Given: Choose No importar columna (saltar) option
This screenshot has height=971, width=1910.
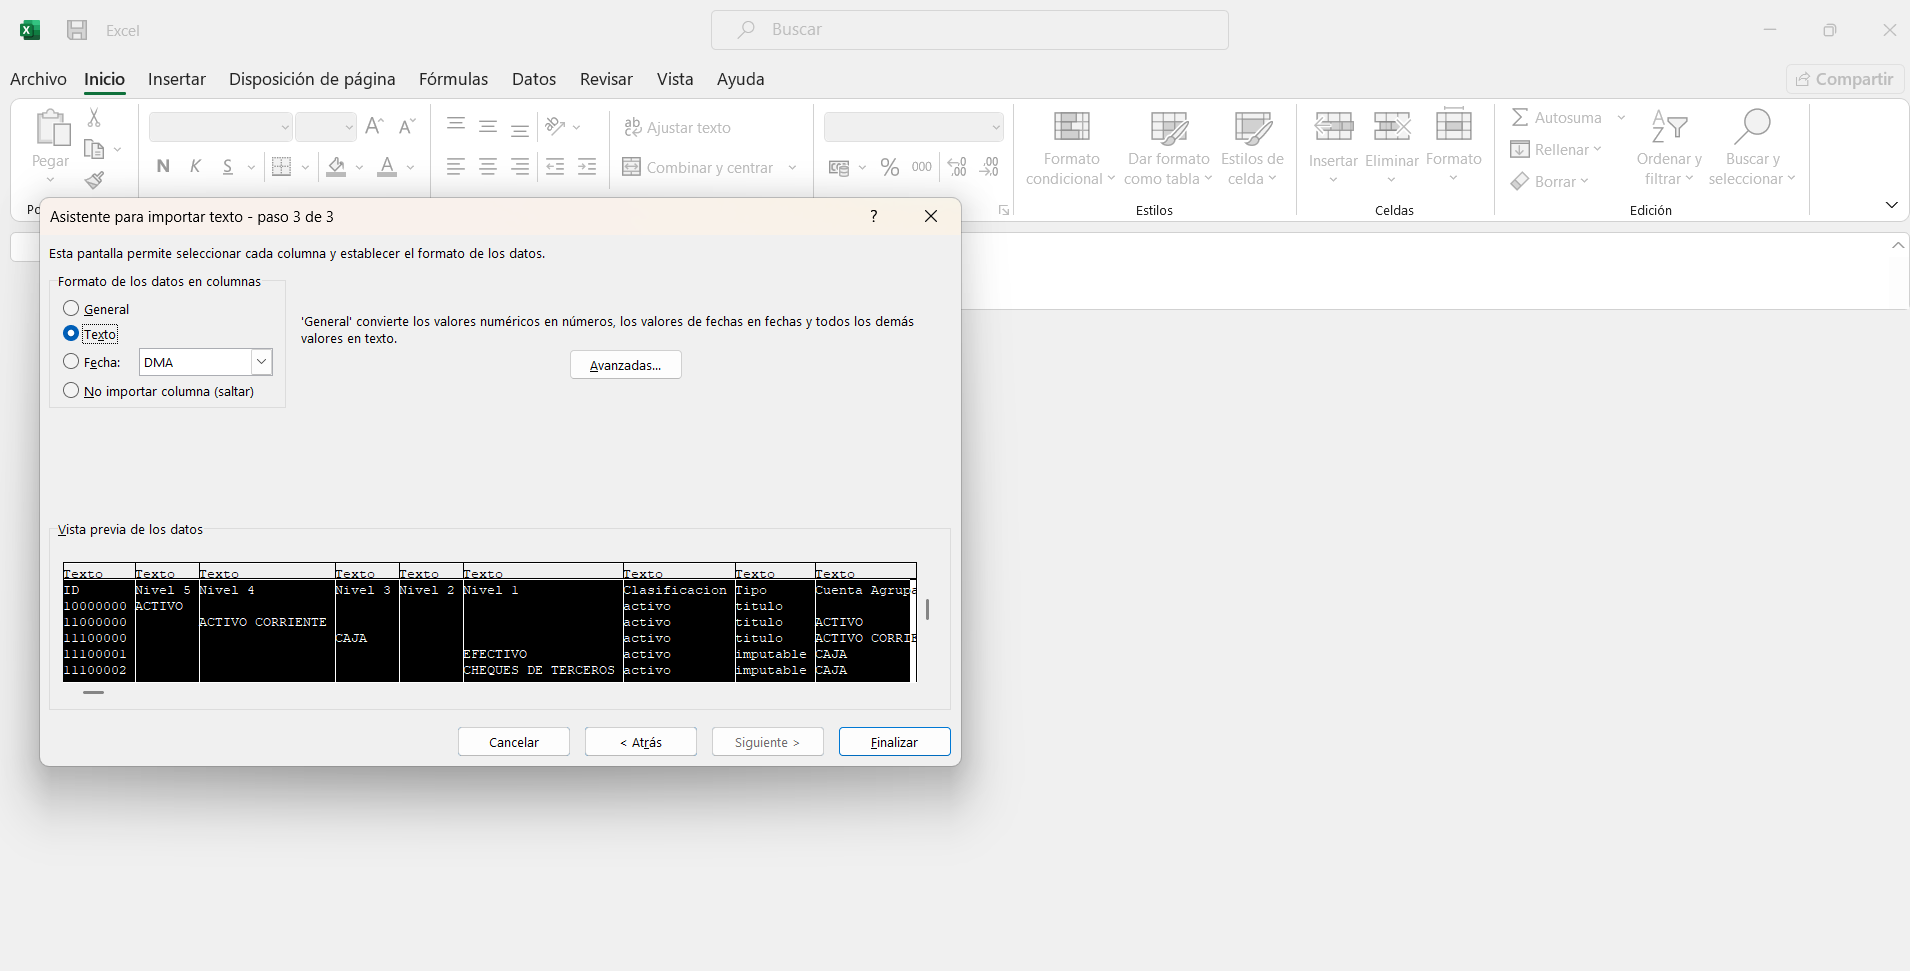Looking at the screenshot, I should tap(71, 391).
